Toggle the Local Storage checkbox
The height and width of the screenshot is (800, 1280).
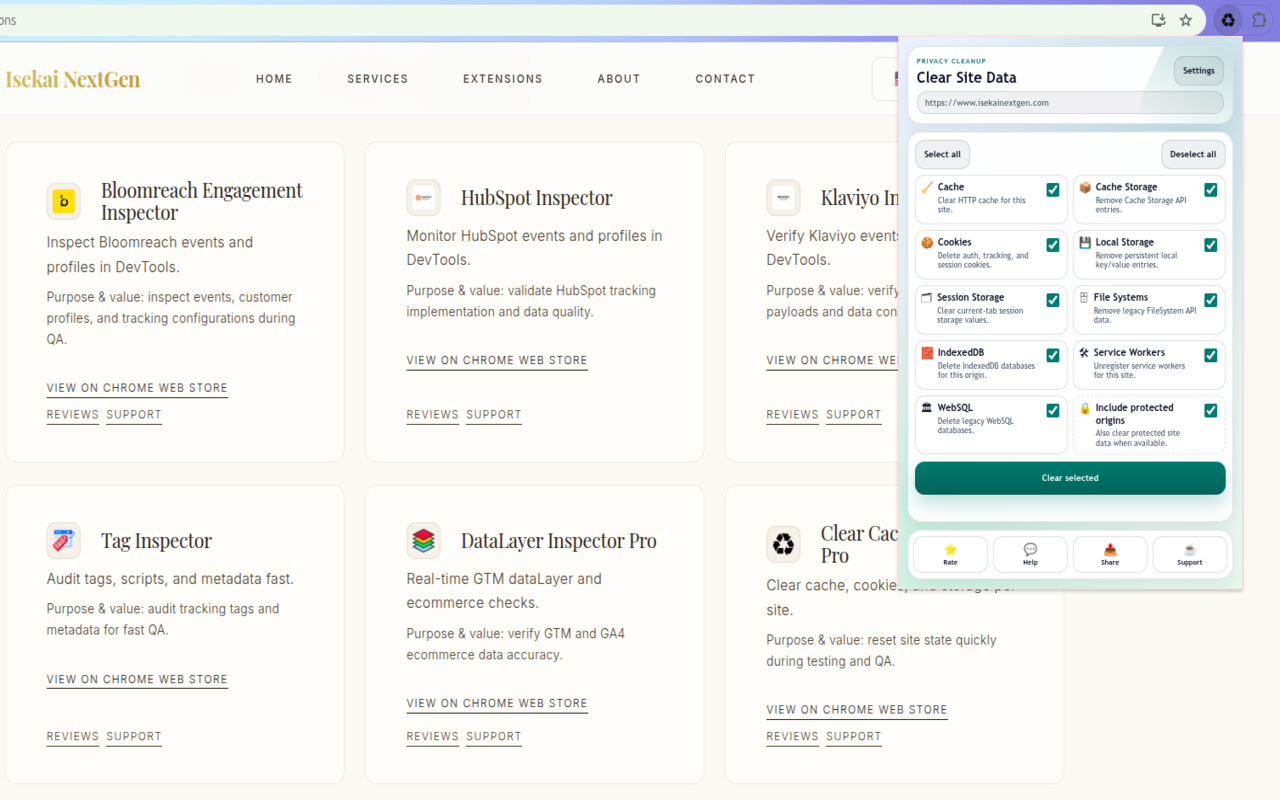1211,245
